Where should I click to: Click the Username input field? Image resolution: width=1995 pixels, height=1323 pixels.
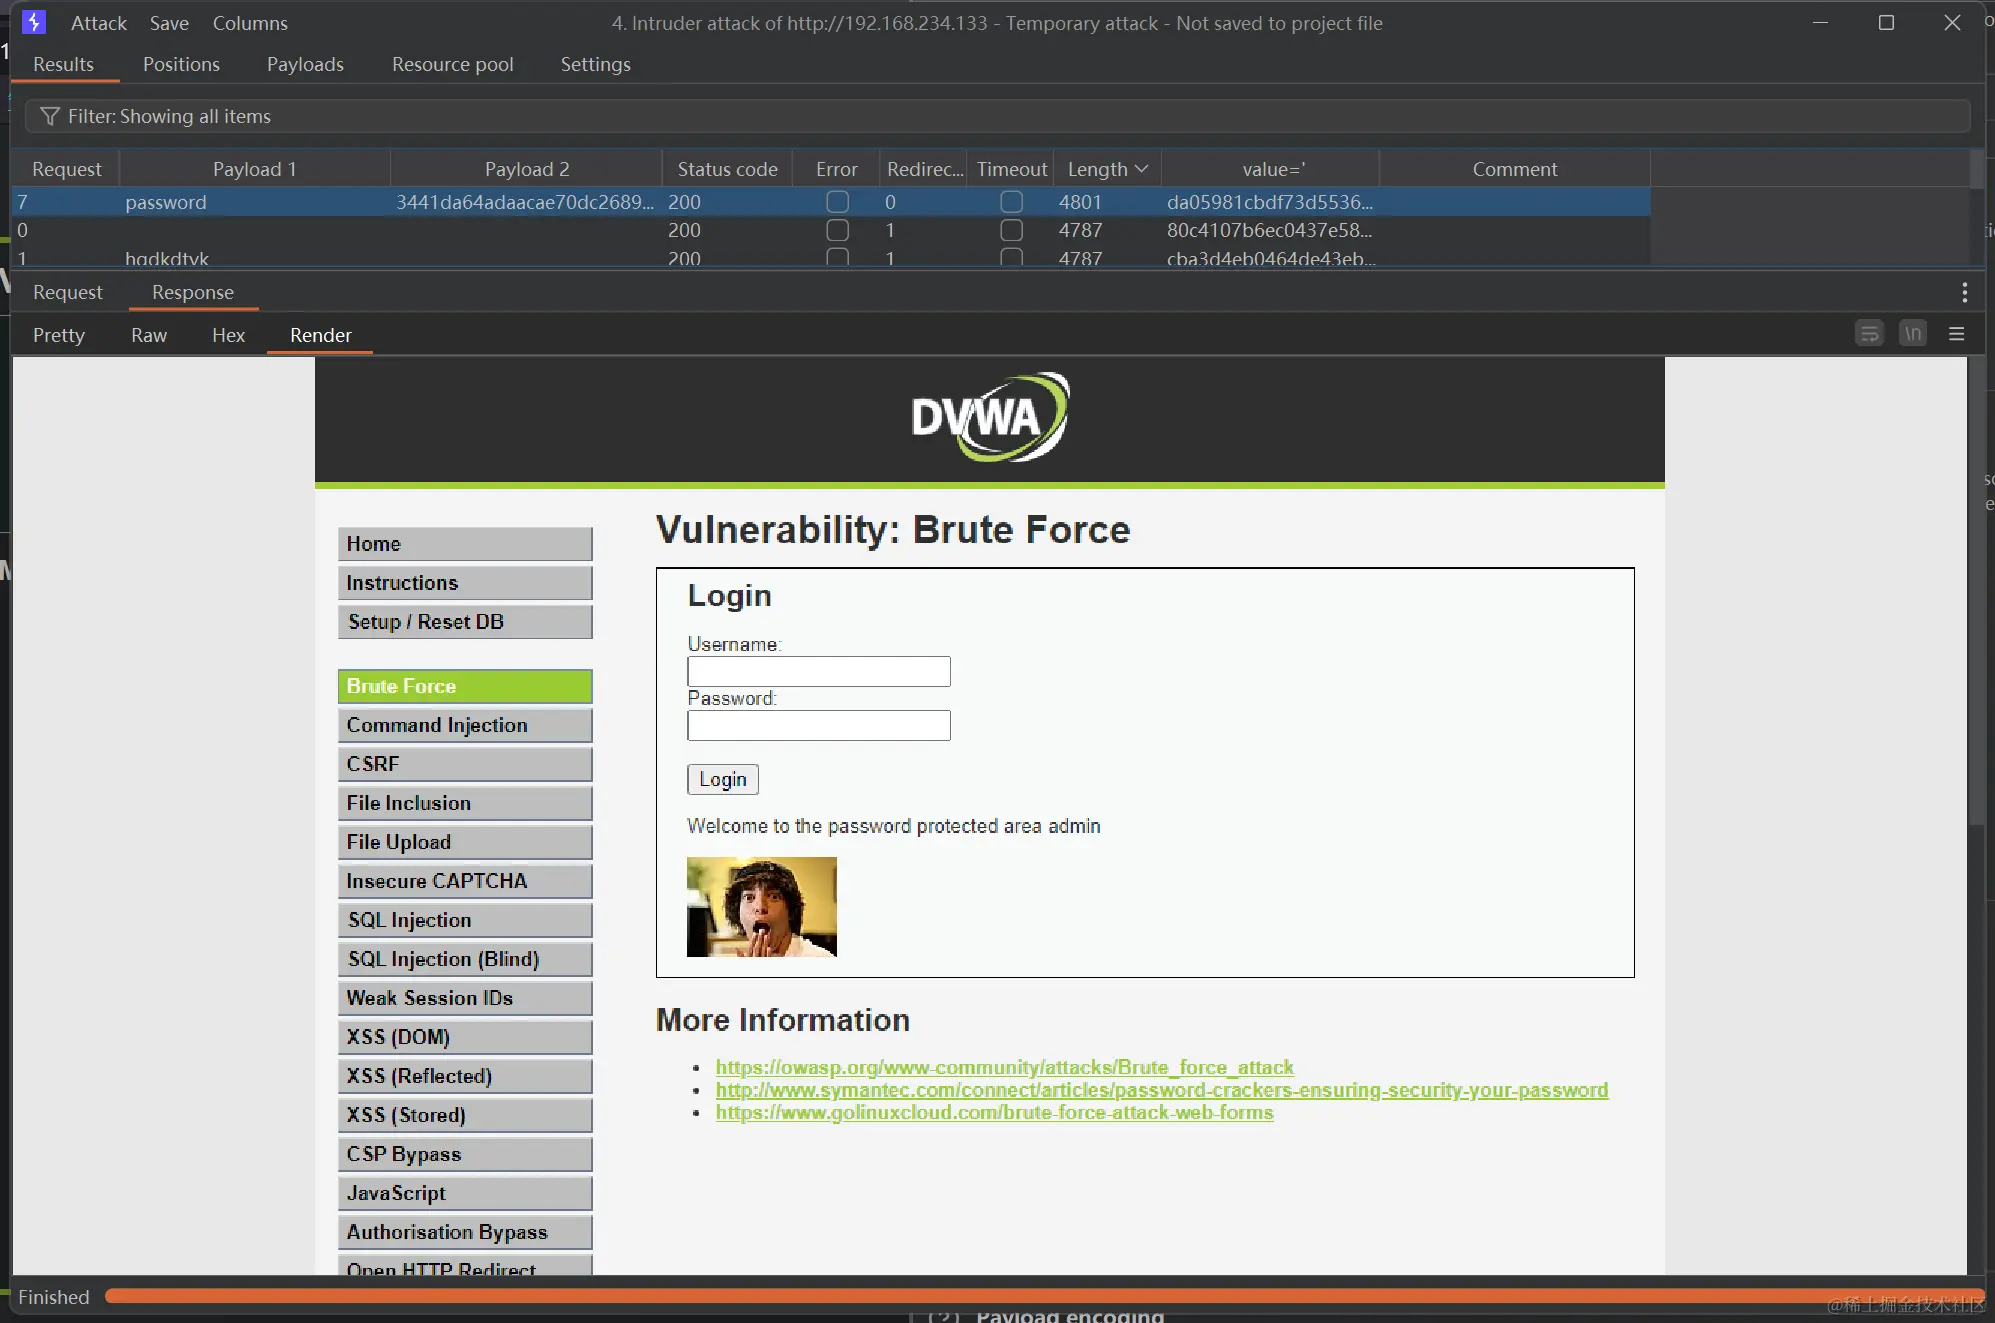pyautogui.click(x=818, y=671)
